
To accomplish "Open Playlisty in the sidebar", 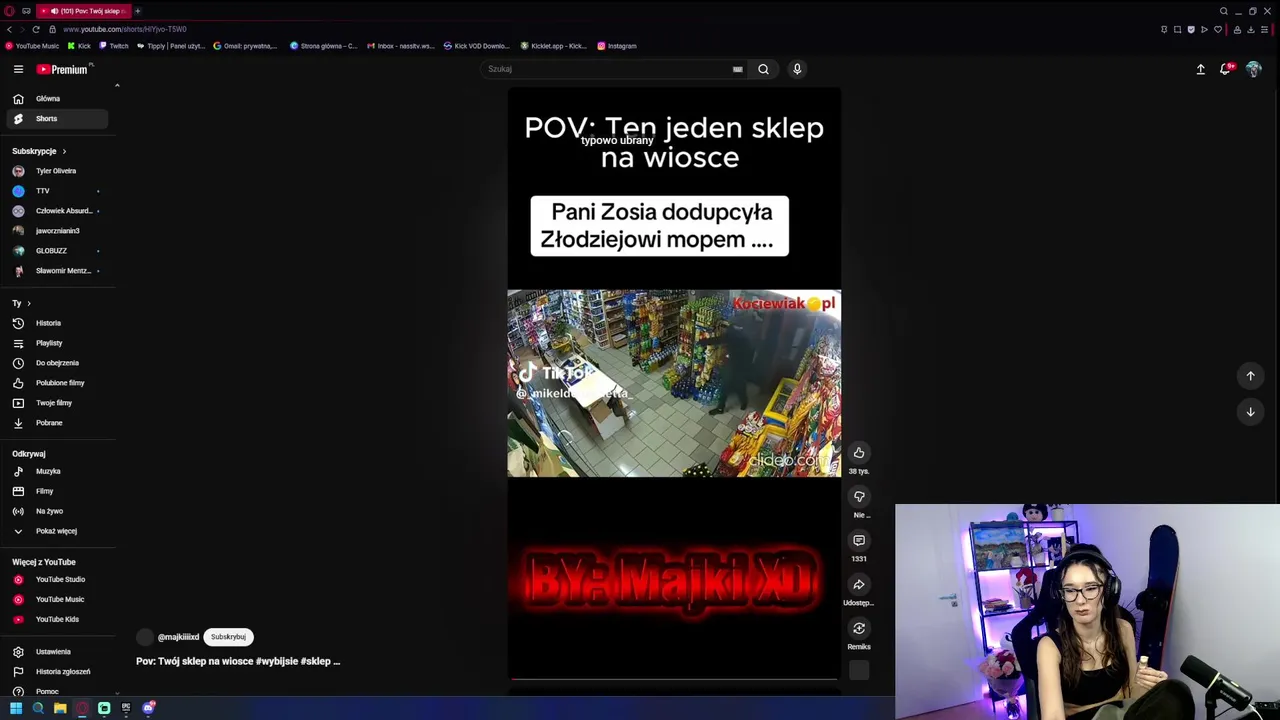I will (x=57, y=343).
